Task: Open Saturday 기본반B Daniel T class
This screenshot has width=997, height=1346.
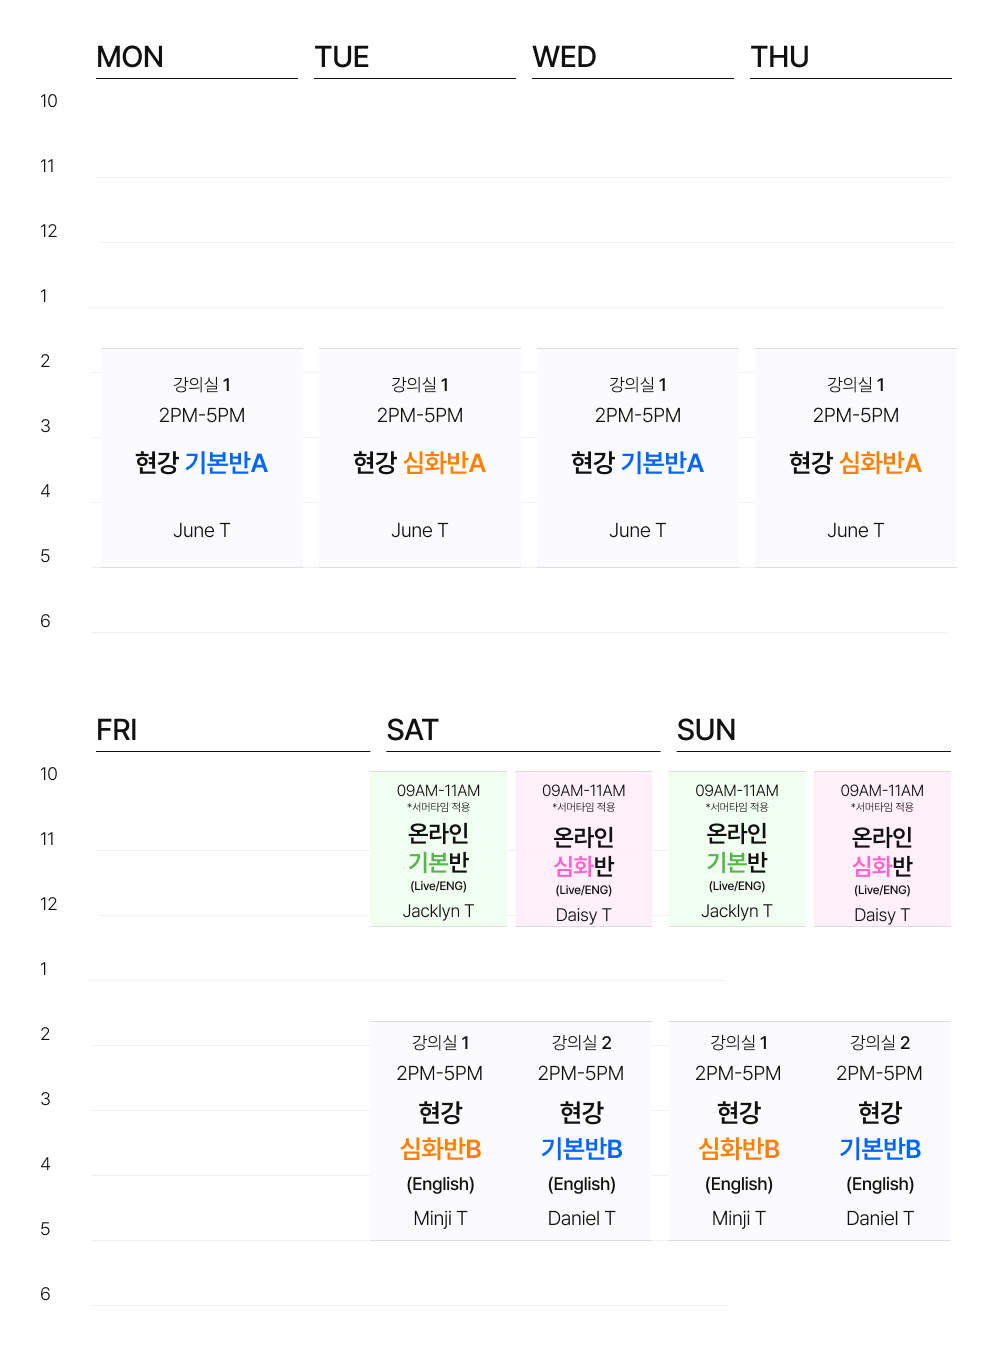Action: 582,1131
